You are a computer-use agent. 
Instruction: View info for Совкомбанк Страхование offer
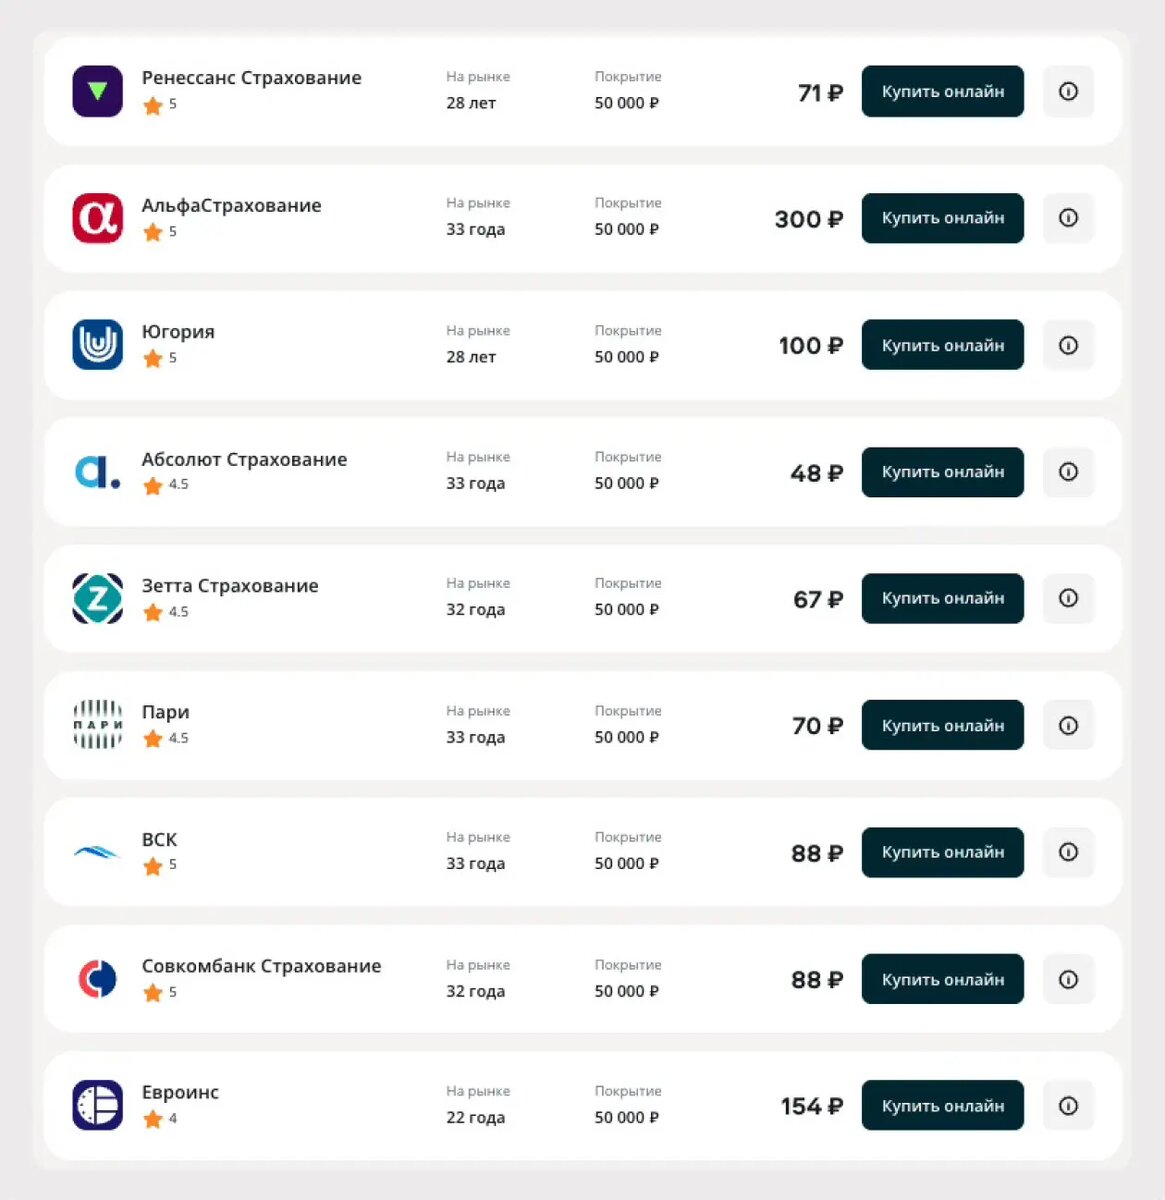pyautogui.click(x=1068, y=979)
